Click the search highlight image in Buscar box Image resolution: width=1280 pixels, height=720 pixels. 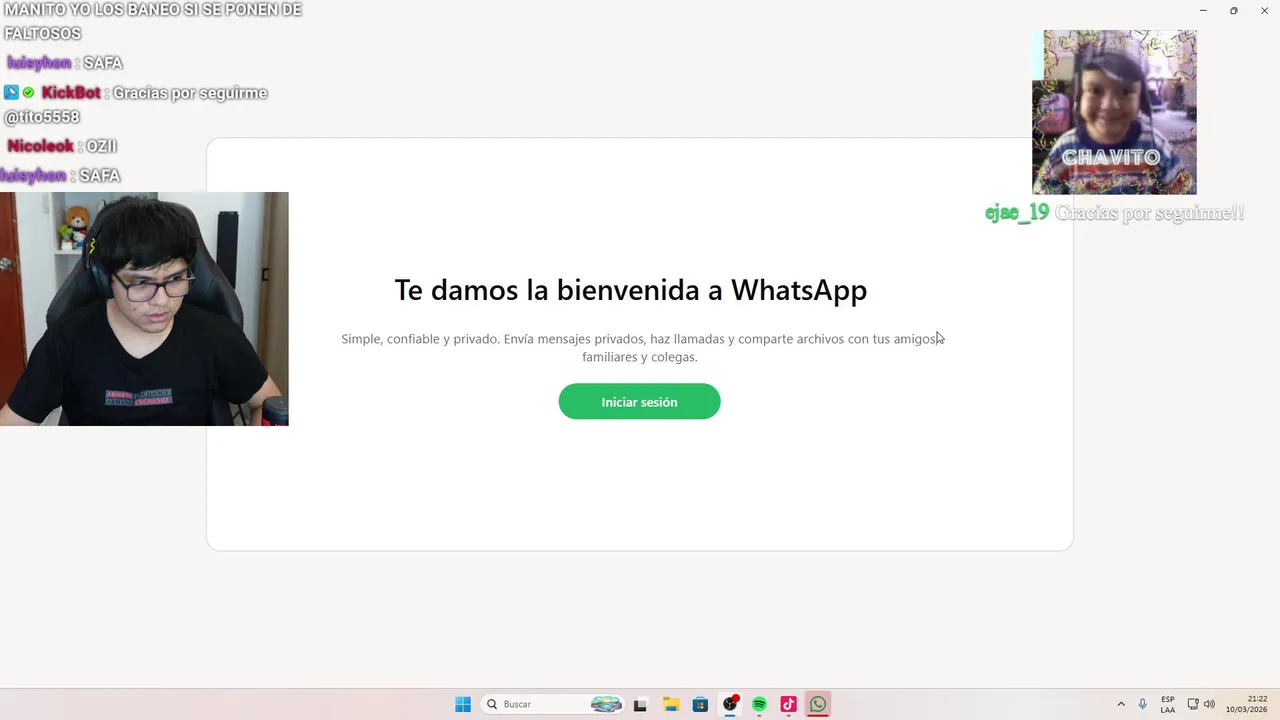click(606, 704)
